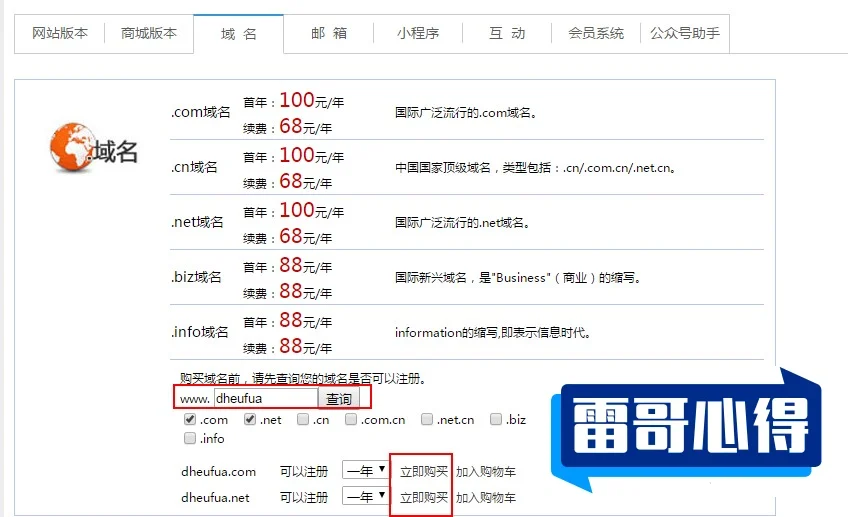Click the 购买域名前 instruction text
This screenshot has height=517, width=848.
(x=303, y=378)
